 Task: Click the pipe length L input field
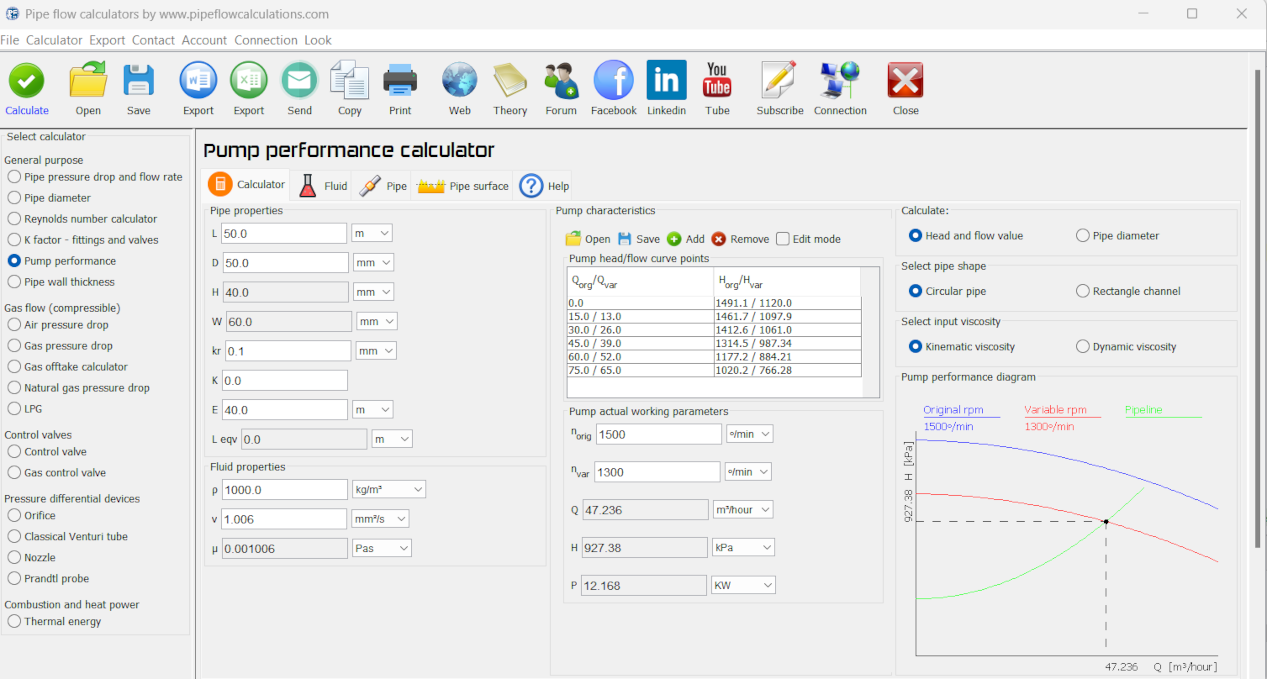coord(283,232)
